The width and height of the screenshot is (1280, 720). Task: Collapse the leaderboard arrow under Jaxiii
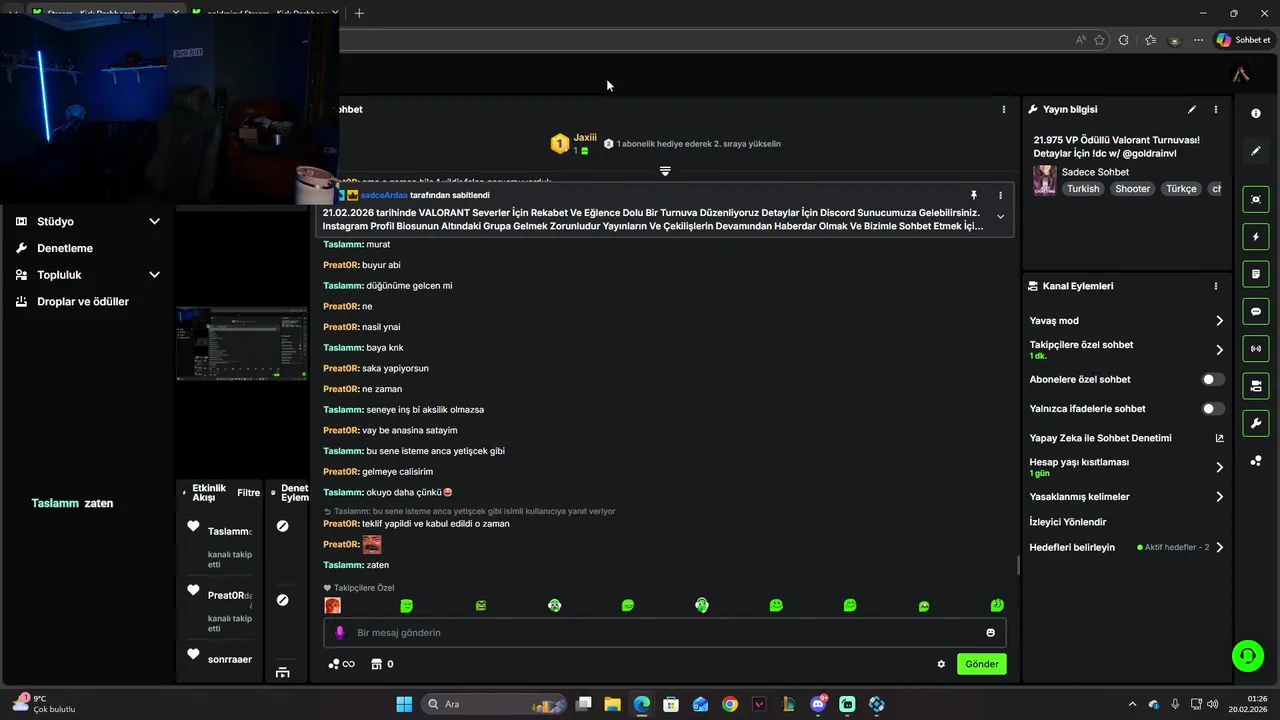pyautogui.click(x=665, y=172)
